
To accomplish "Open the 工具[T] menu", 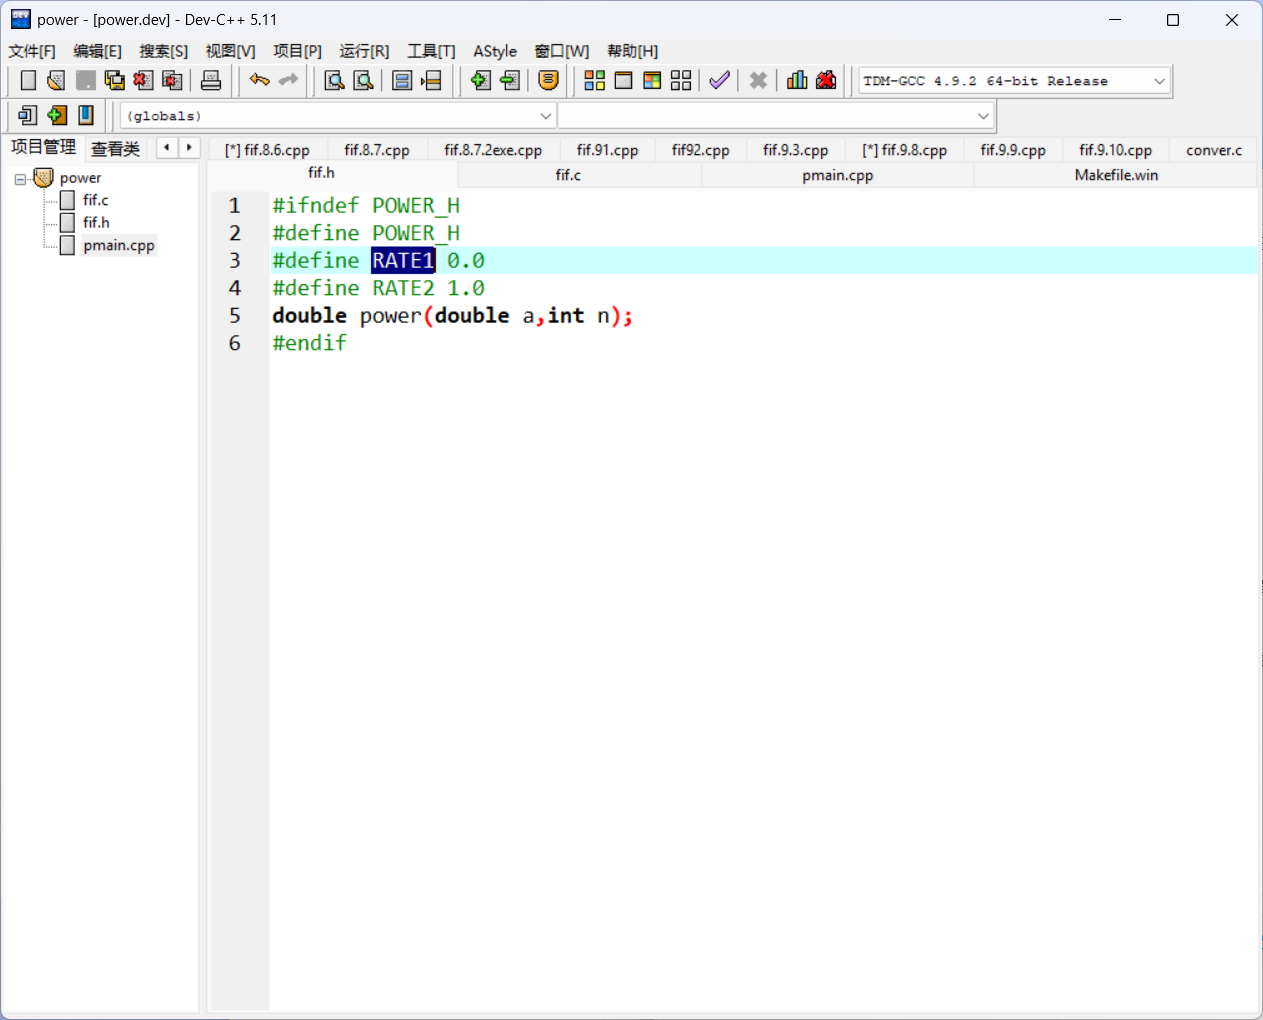I will pos(431,51).
